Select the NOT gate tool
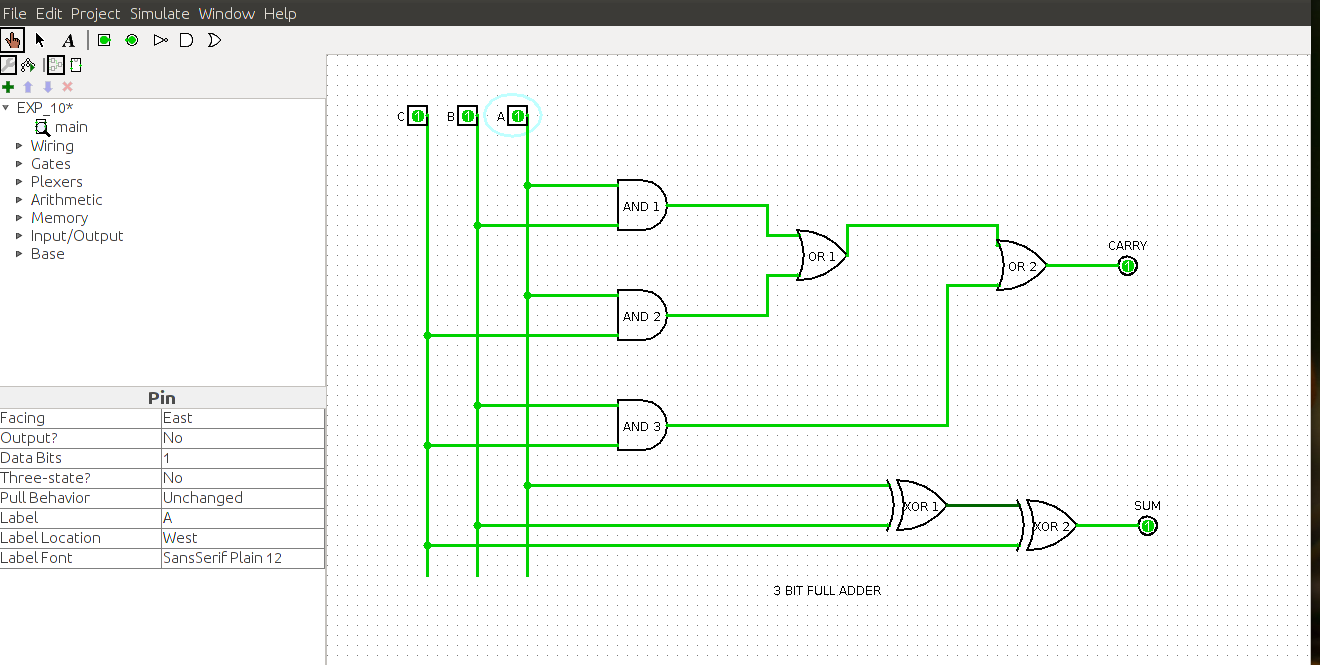The height and width of the screenshot is (665, 1320). point(160,40)
